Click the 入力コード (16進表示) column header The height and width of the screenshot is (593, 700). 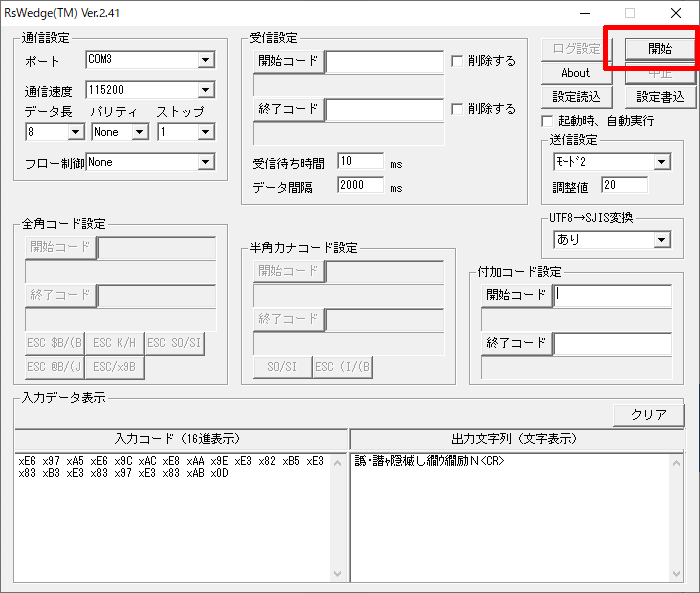click(x=181, y=439)
